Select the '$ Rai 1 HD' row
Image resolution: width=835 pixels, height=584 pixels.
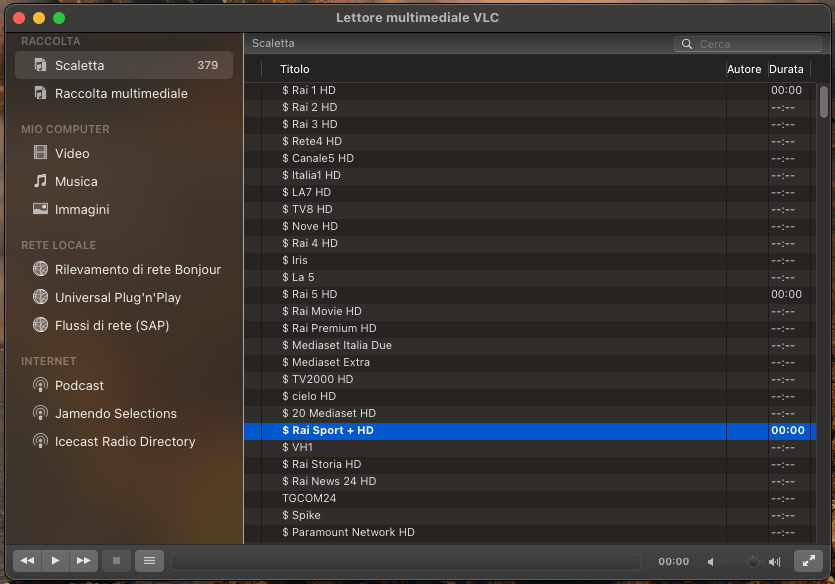coord(530,91)
